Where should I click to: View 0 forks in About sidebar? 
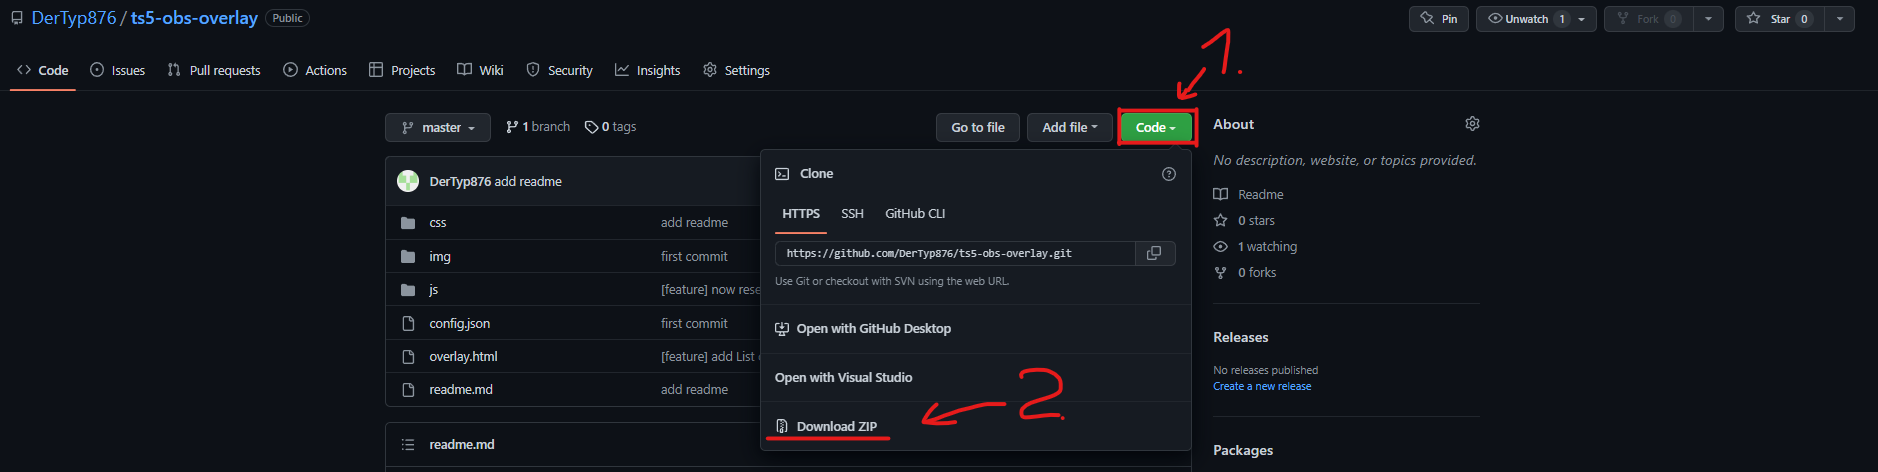tap(1245, 273)
